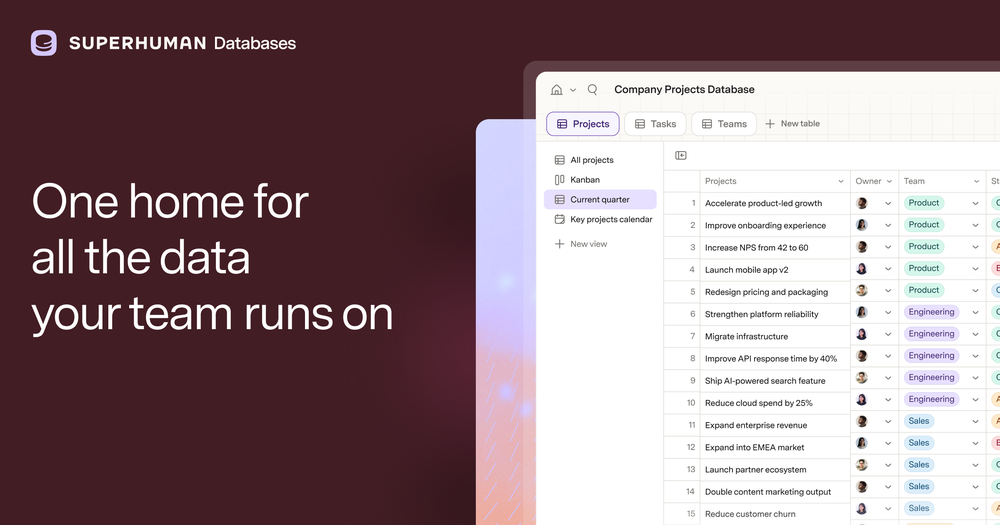Select the 'Reduce customer churn' cell
Image resolution: width=1000 pixels, height=525 pixels.
tap(775, 514)
